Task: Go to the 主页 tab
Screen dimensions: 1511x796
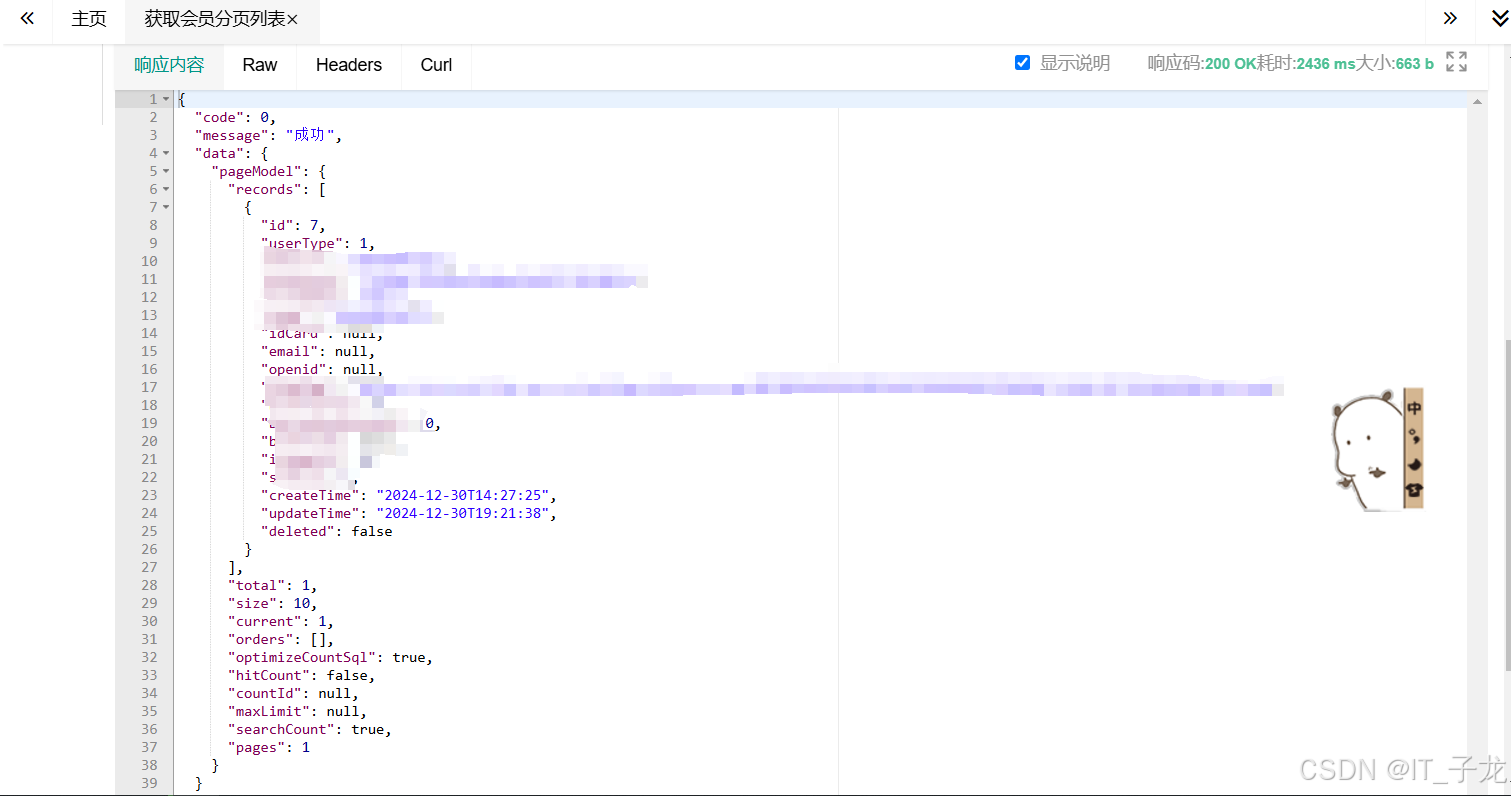Action: [88, 18]
